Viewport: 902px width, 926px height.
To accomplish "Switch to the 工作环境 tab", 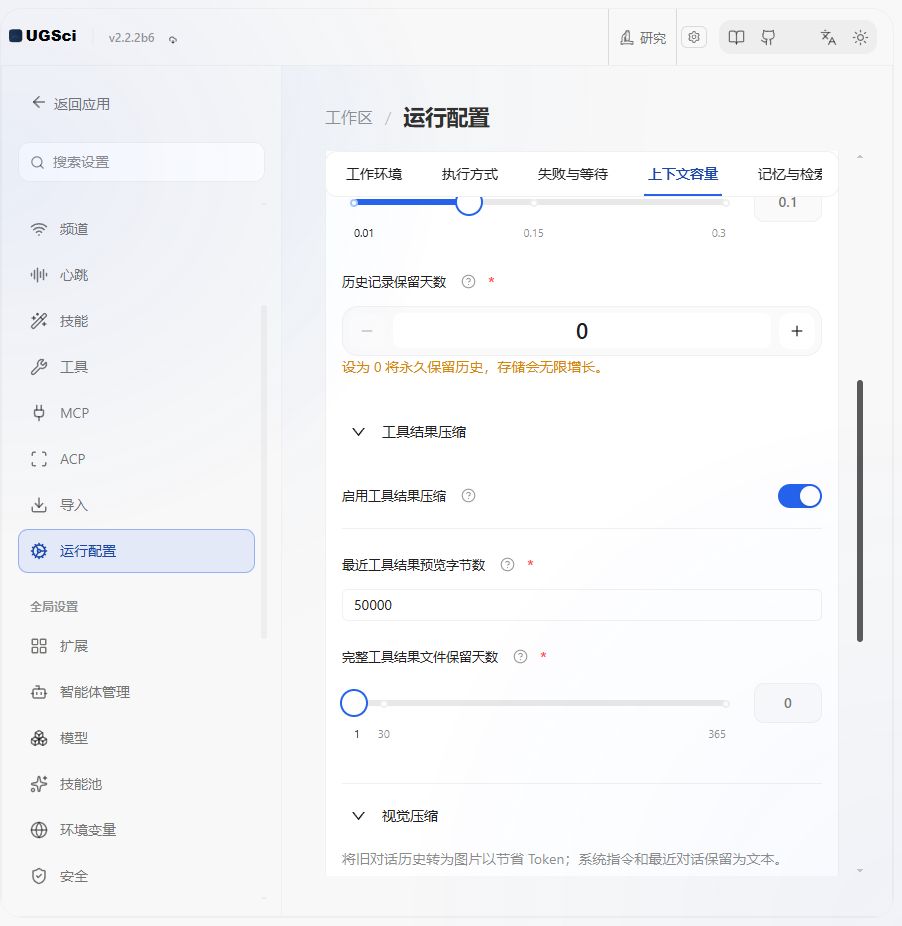I will 374,174.
